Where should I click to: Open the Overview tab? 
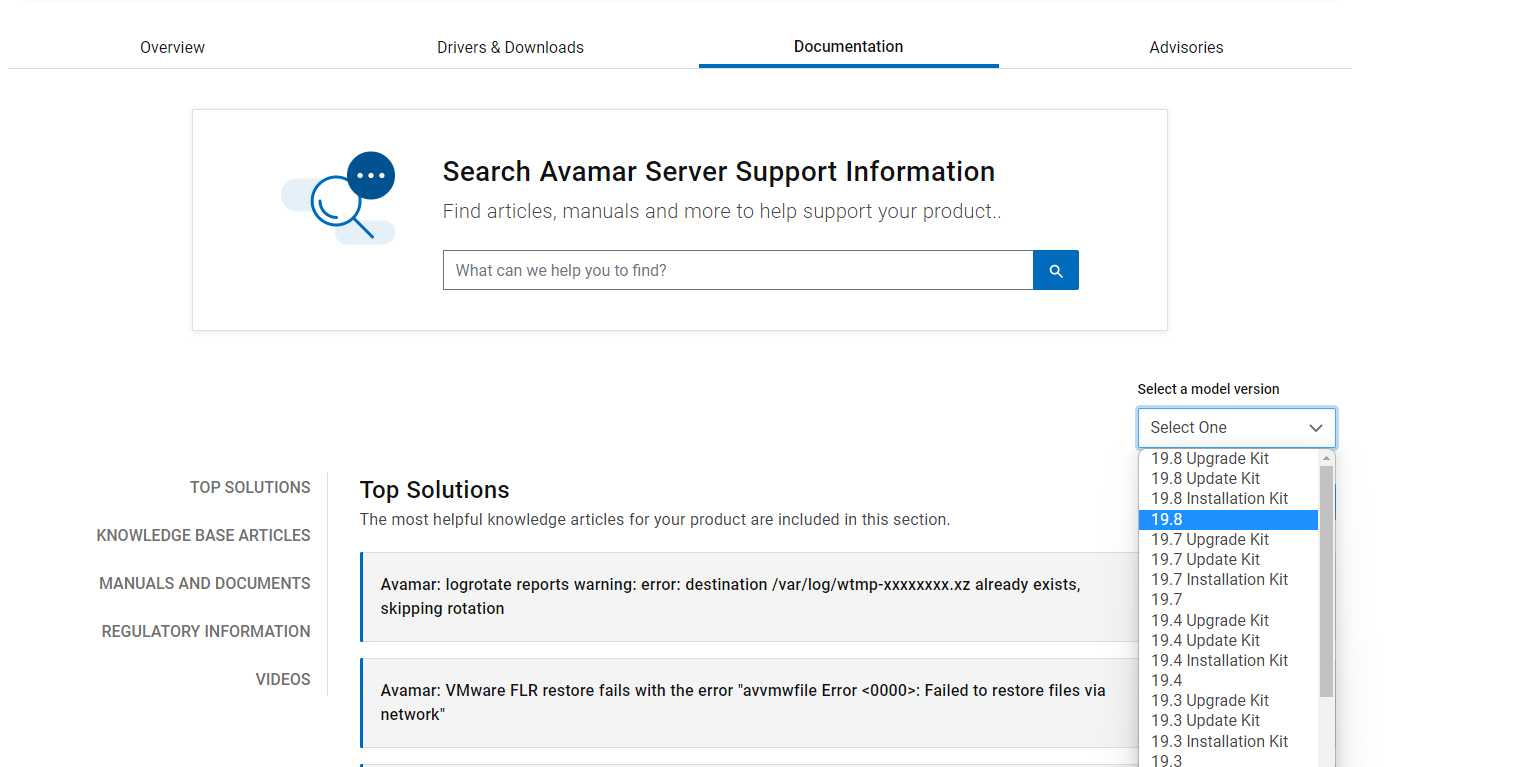[x=172, y=47]
